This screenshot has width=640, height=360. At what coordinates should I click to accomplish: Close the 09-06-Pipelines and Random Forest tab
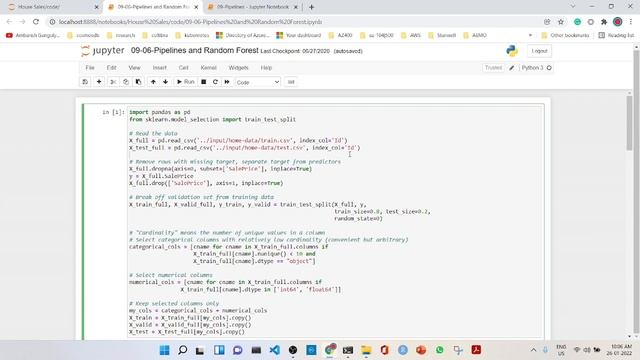tap(196, 7)
